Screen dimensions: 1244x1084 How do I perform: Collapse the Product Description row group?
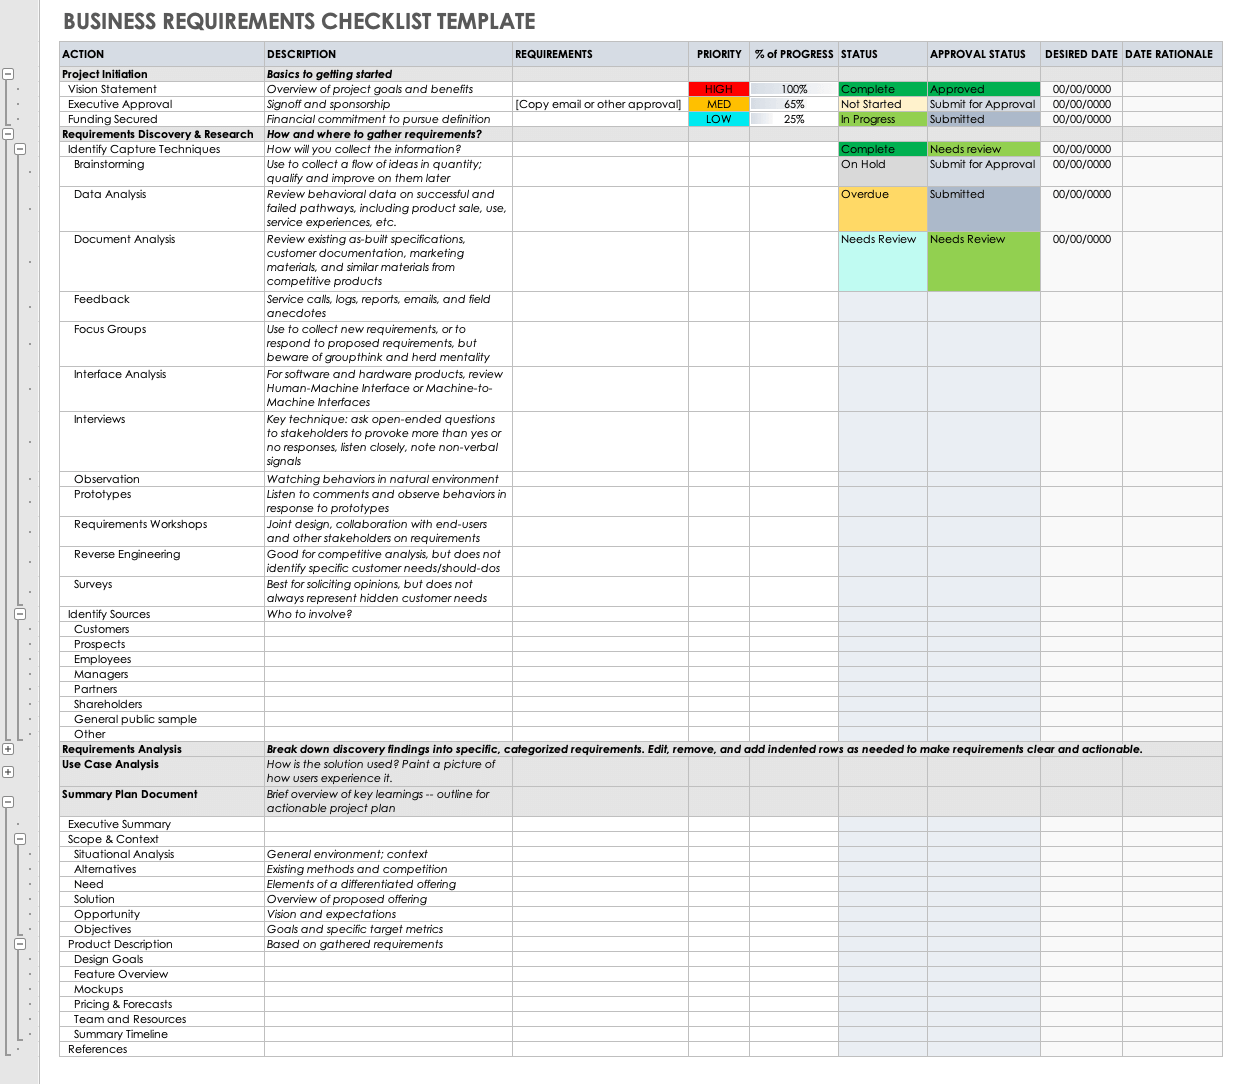click(20, 944)
